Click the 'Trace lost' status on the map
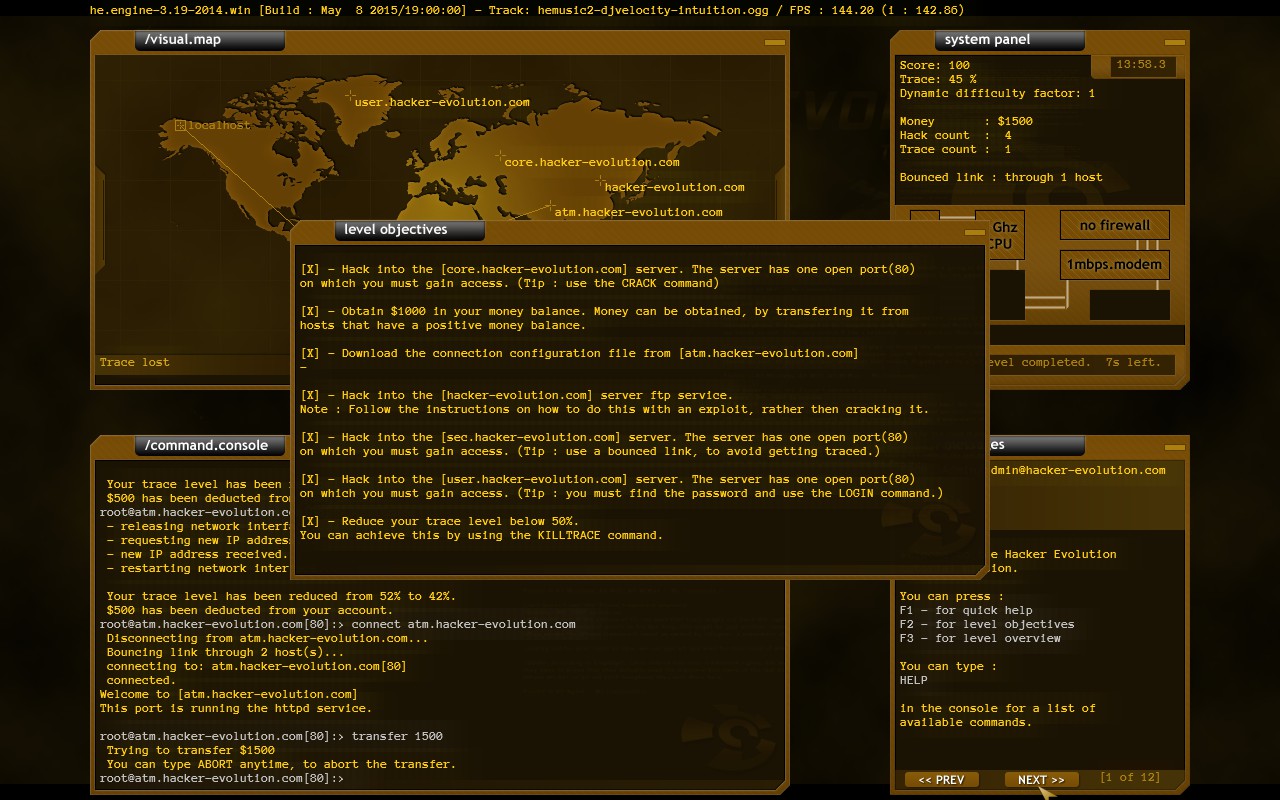 click(x=135, y=363)
